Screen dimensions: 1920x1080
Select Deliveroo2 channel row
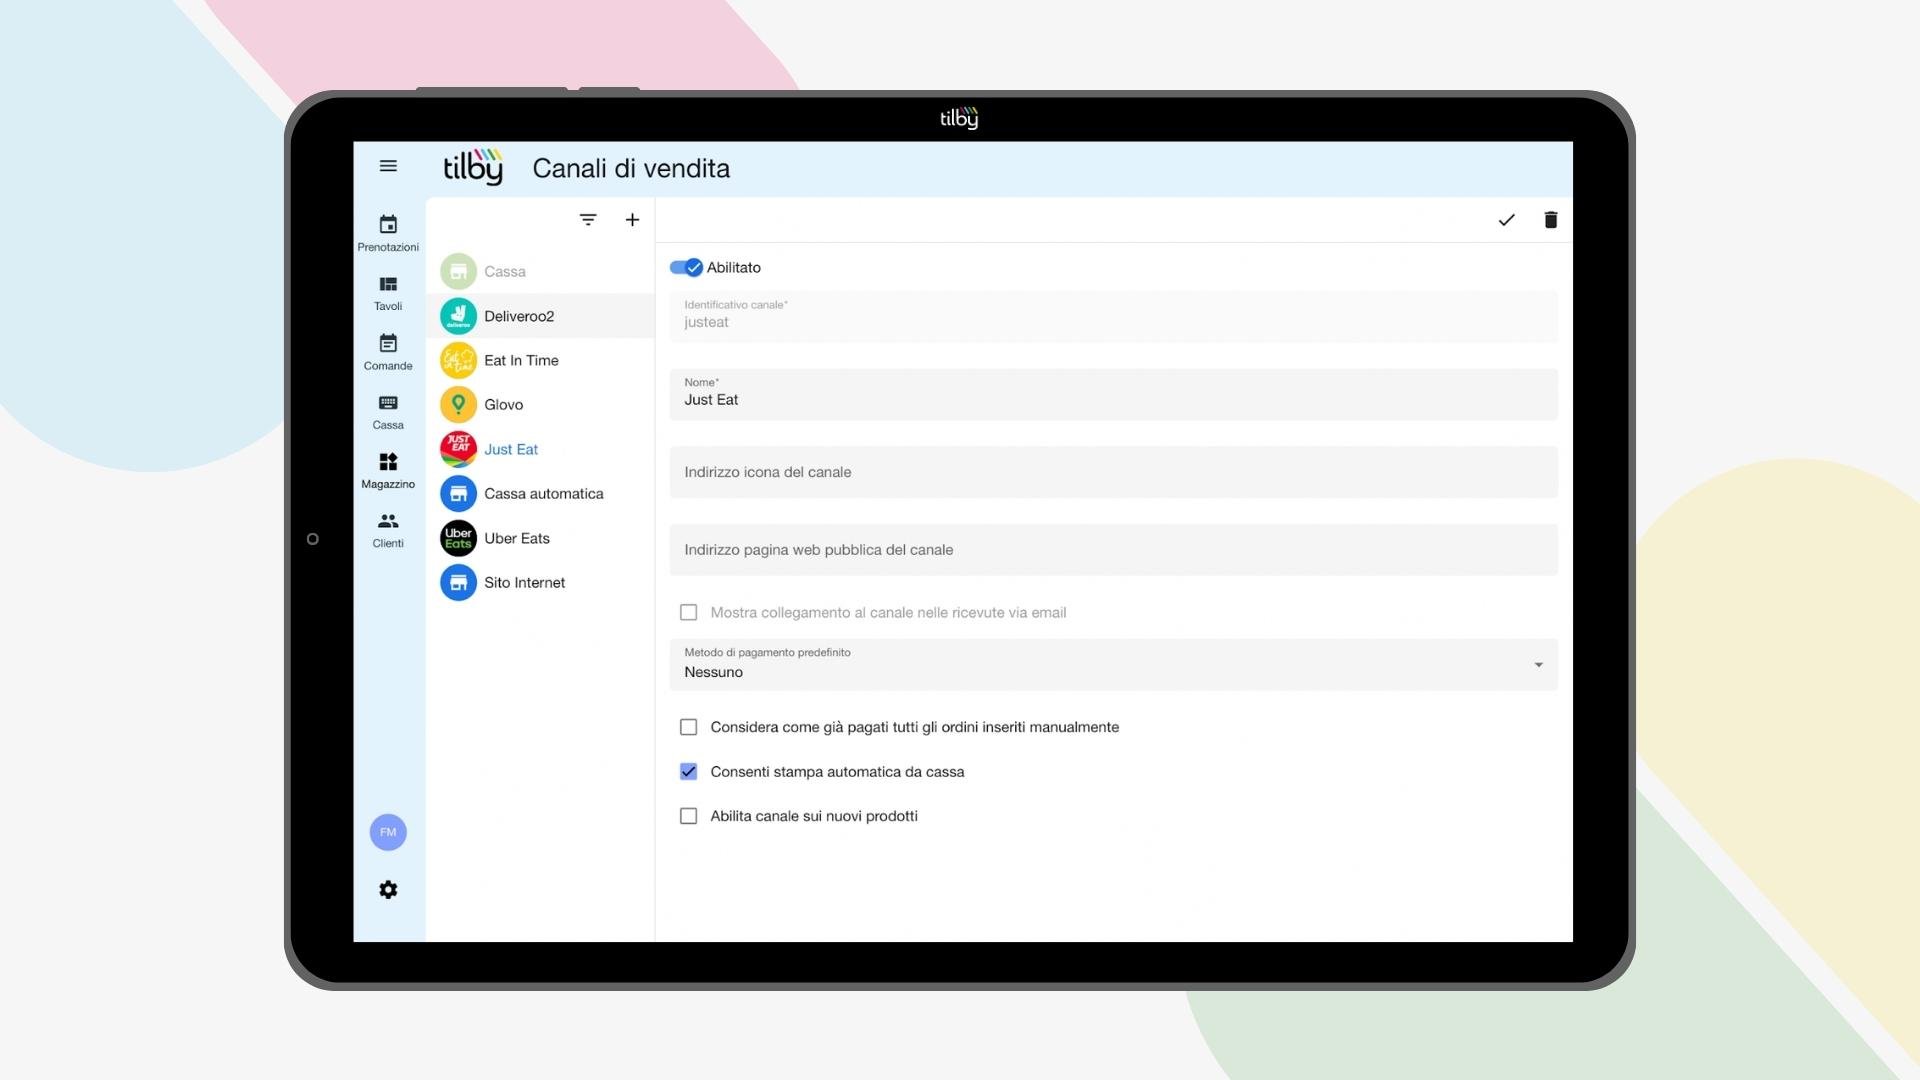540,316
